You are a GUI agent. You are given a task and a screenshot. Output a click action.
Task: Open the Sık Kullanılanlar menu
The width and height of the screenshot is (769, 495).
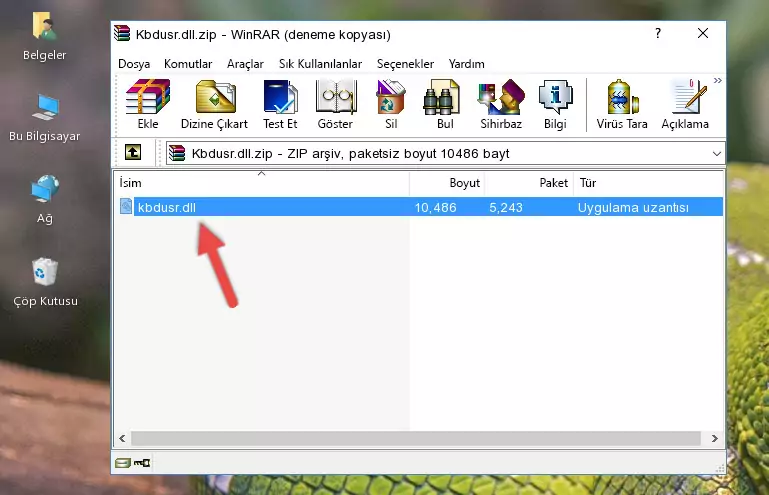coord(320,64)
